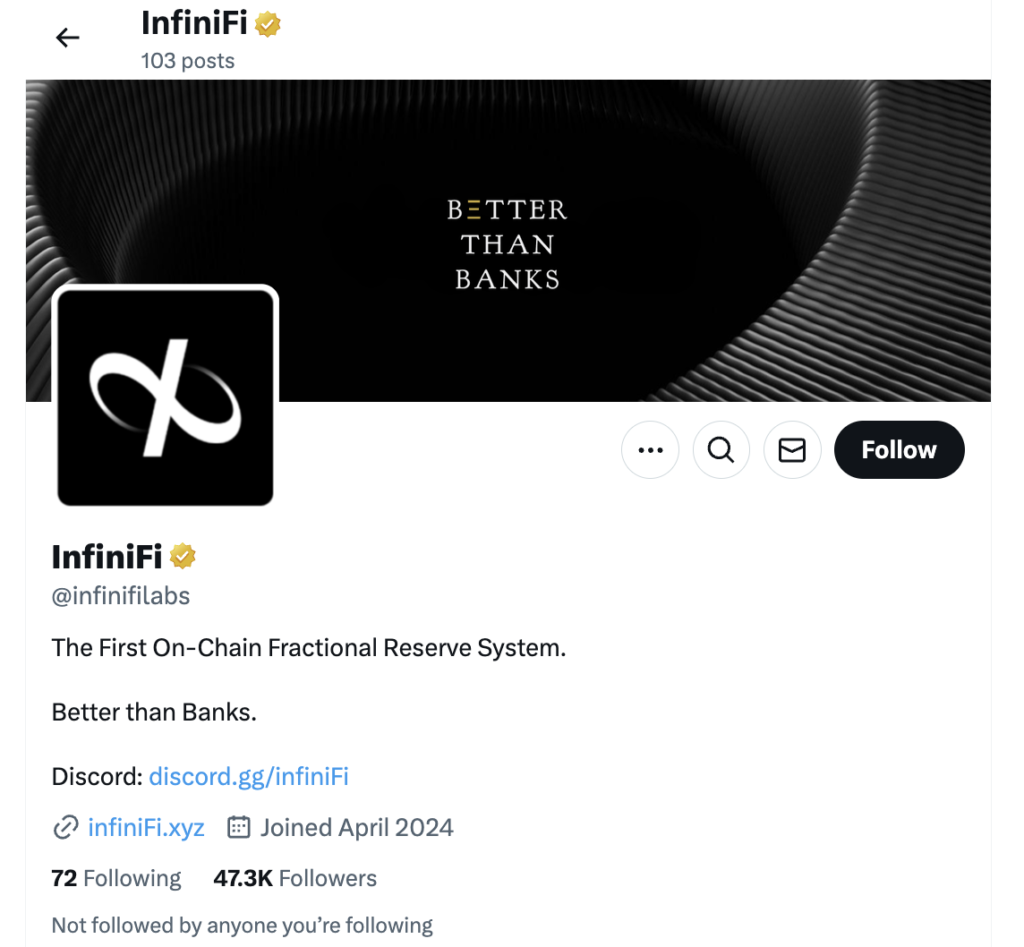Click the InfiniFi title in the header

(195, 24)
